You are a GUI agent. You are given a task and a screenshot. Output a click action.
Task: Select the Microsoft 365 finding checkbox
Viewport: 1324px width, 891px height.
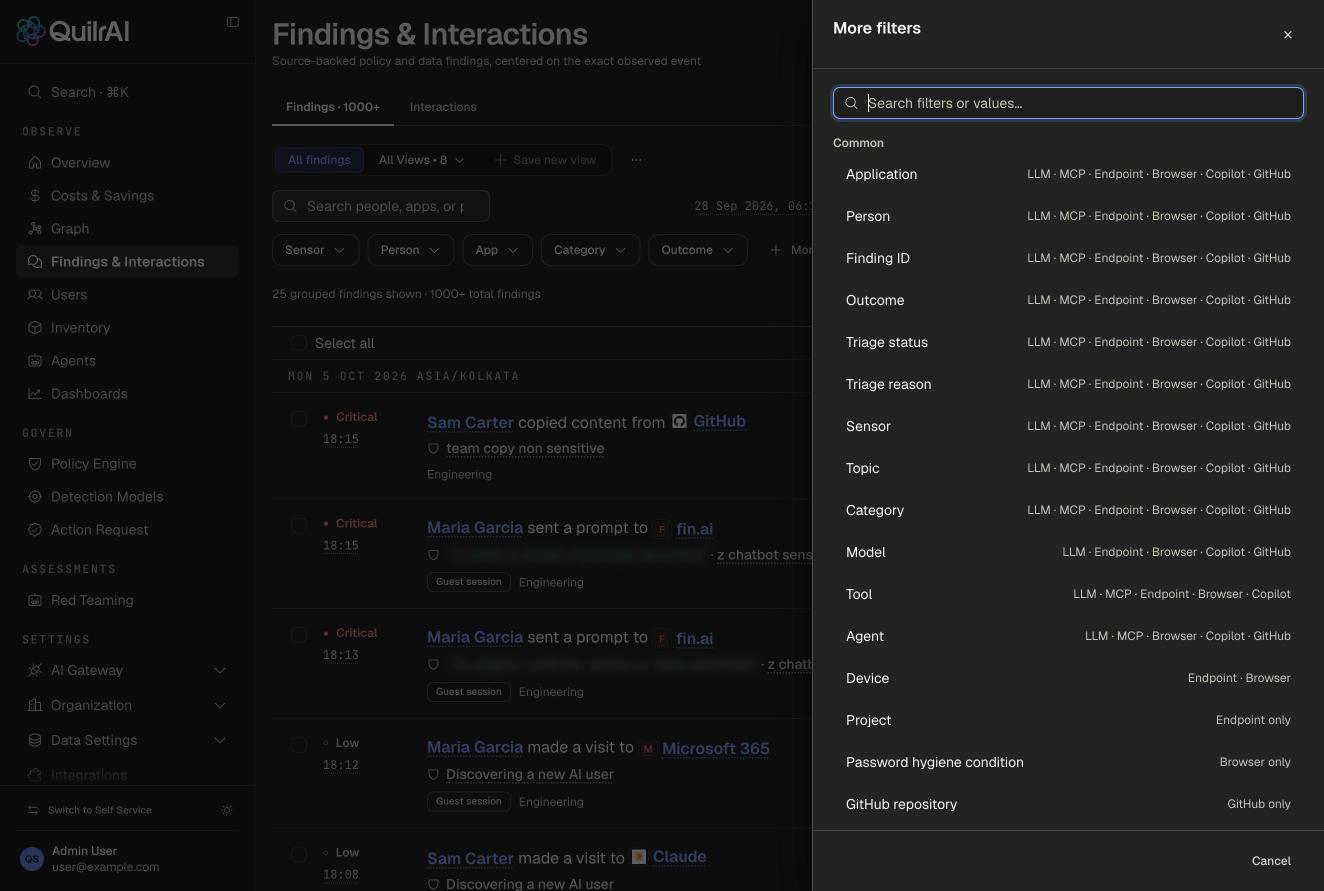299,745
